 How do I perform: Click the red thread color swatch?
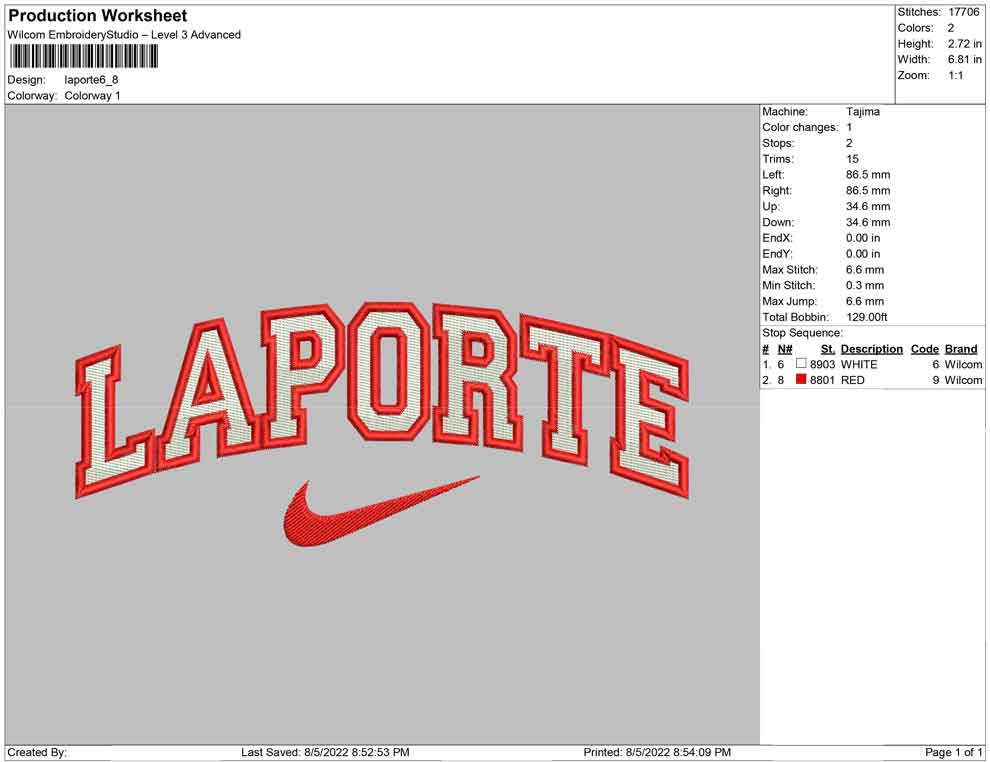[801, 379]
